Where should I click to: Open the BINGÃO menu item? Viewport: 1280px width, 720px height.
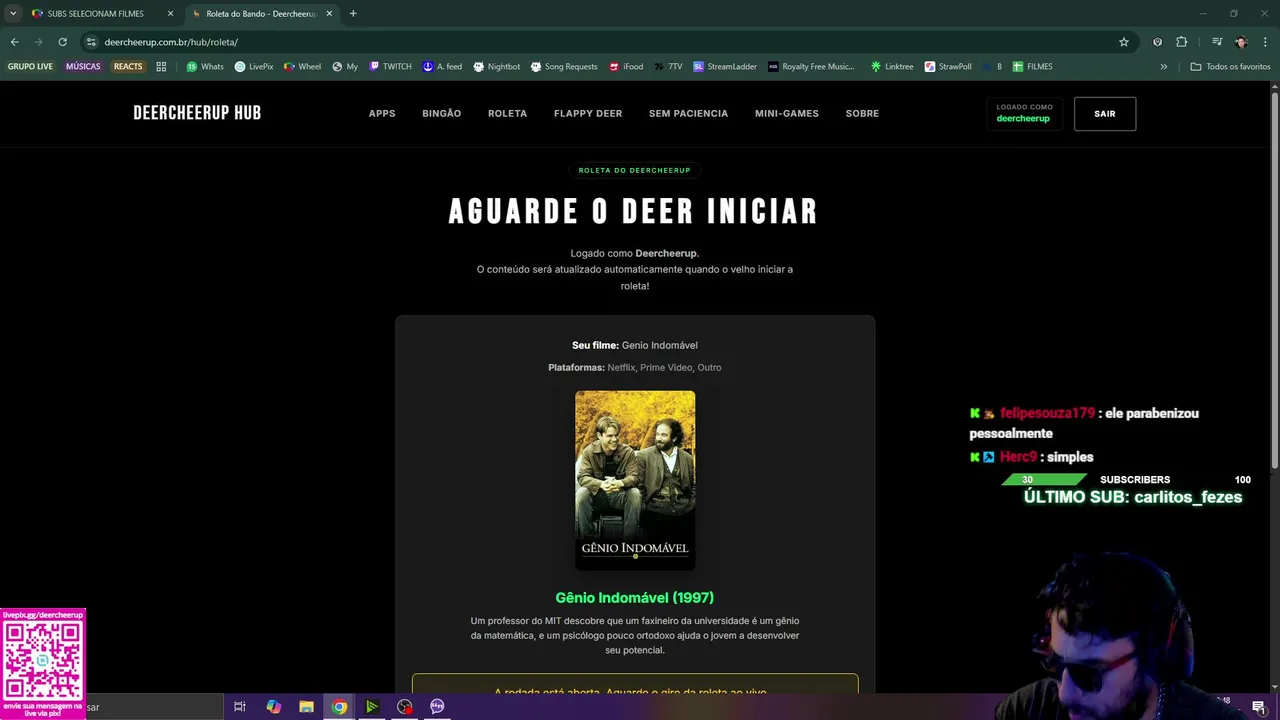442,114
